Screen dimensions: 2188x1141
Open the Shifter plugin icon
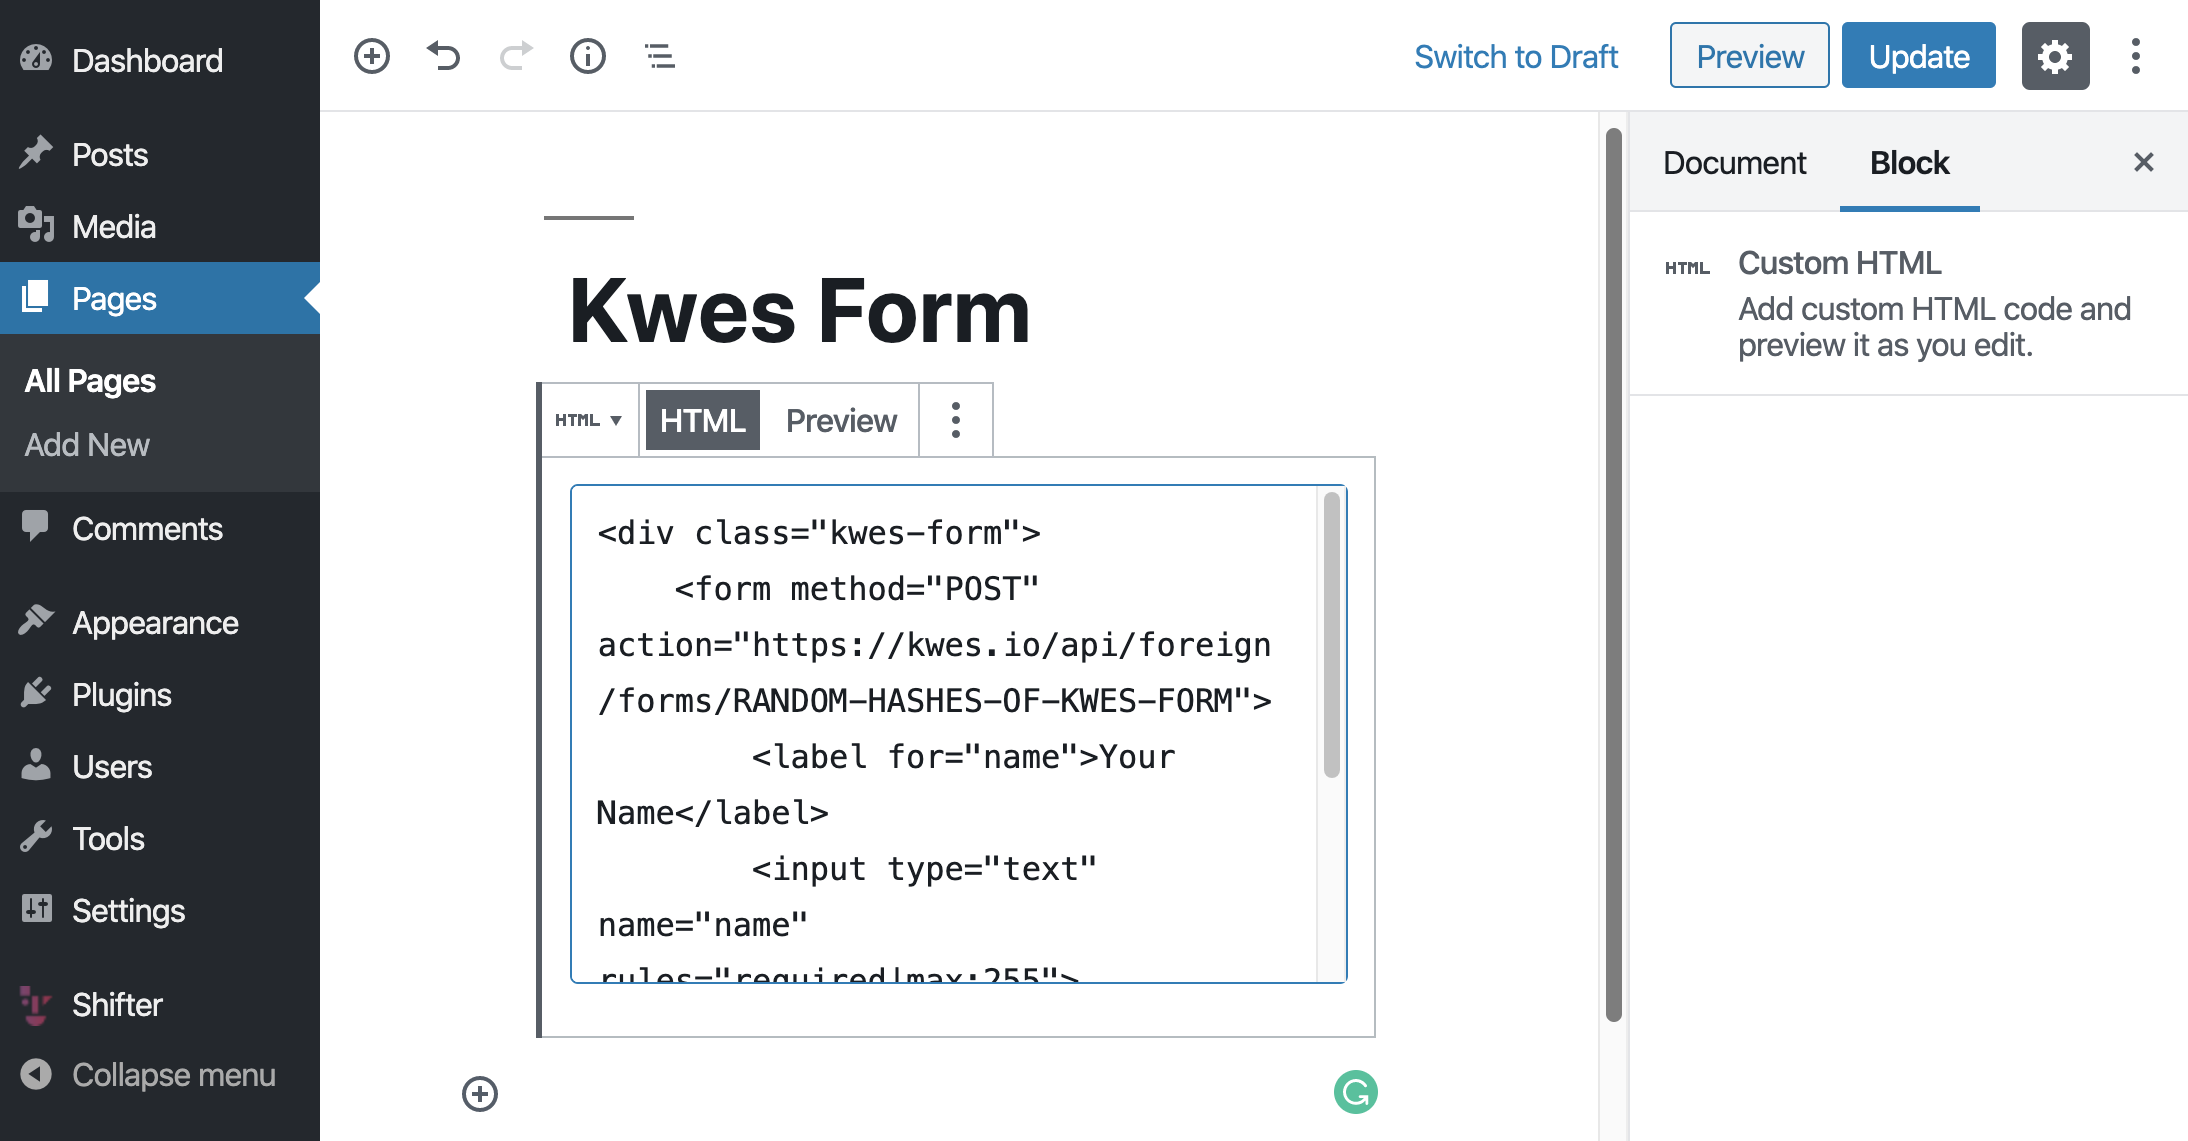click(x=36, y=1004)
